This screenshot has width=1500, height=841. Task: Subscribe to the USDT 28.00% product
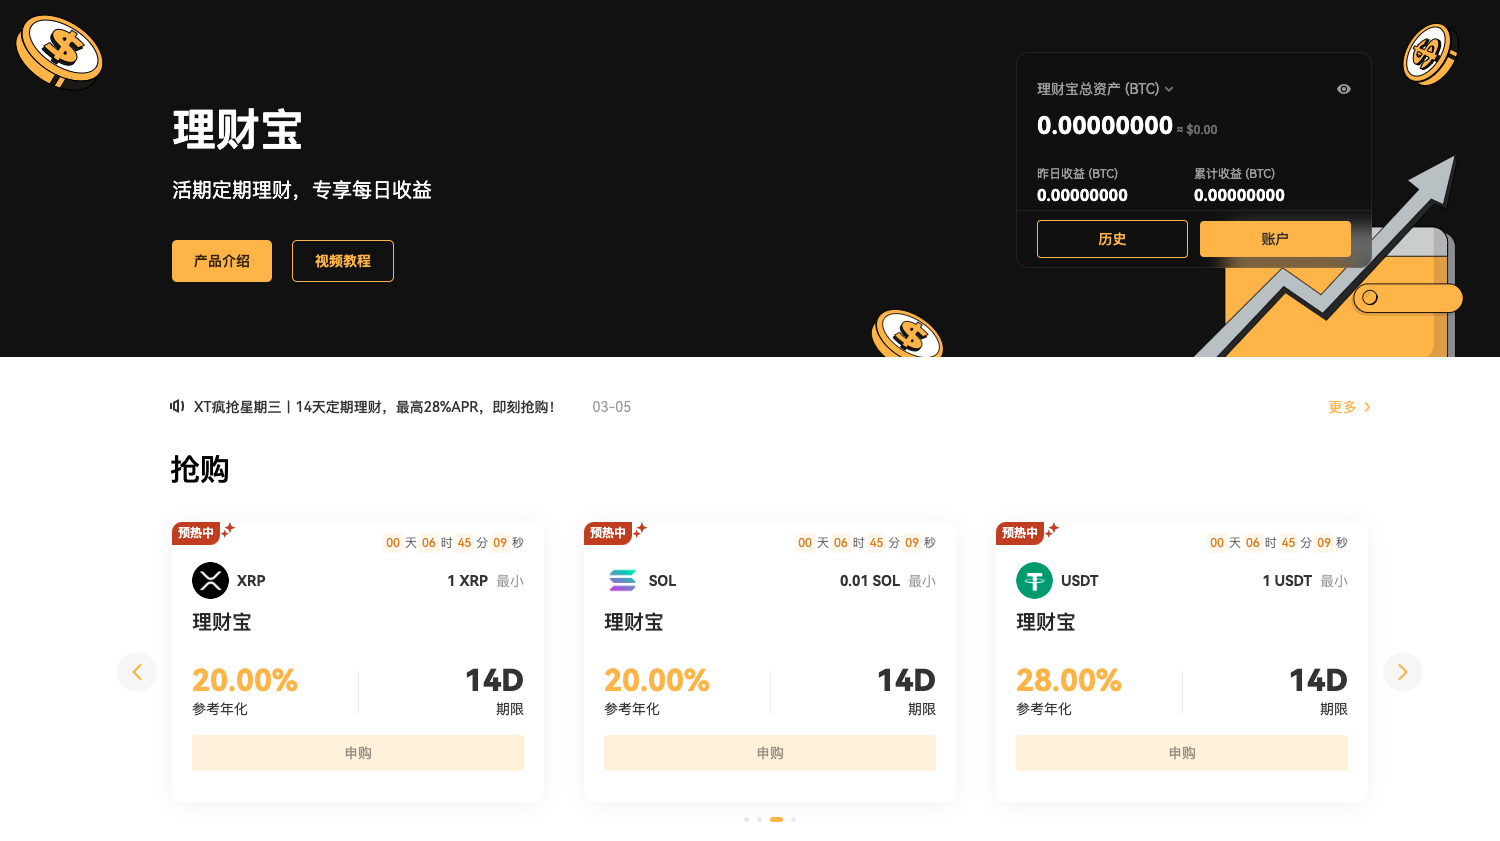coord(1182,753)
